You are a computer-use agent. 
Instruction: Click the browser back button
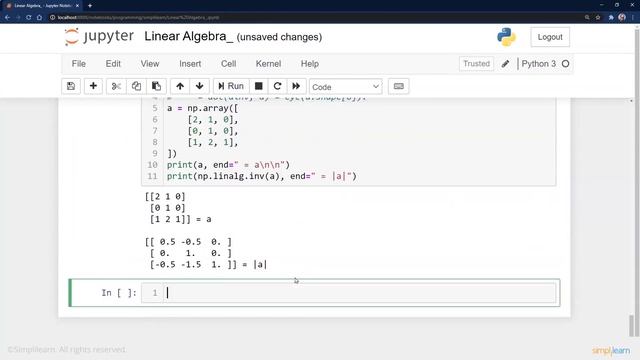pos(7,18)
